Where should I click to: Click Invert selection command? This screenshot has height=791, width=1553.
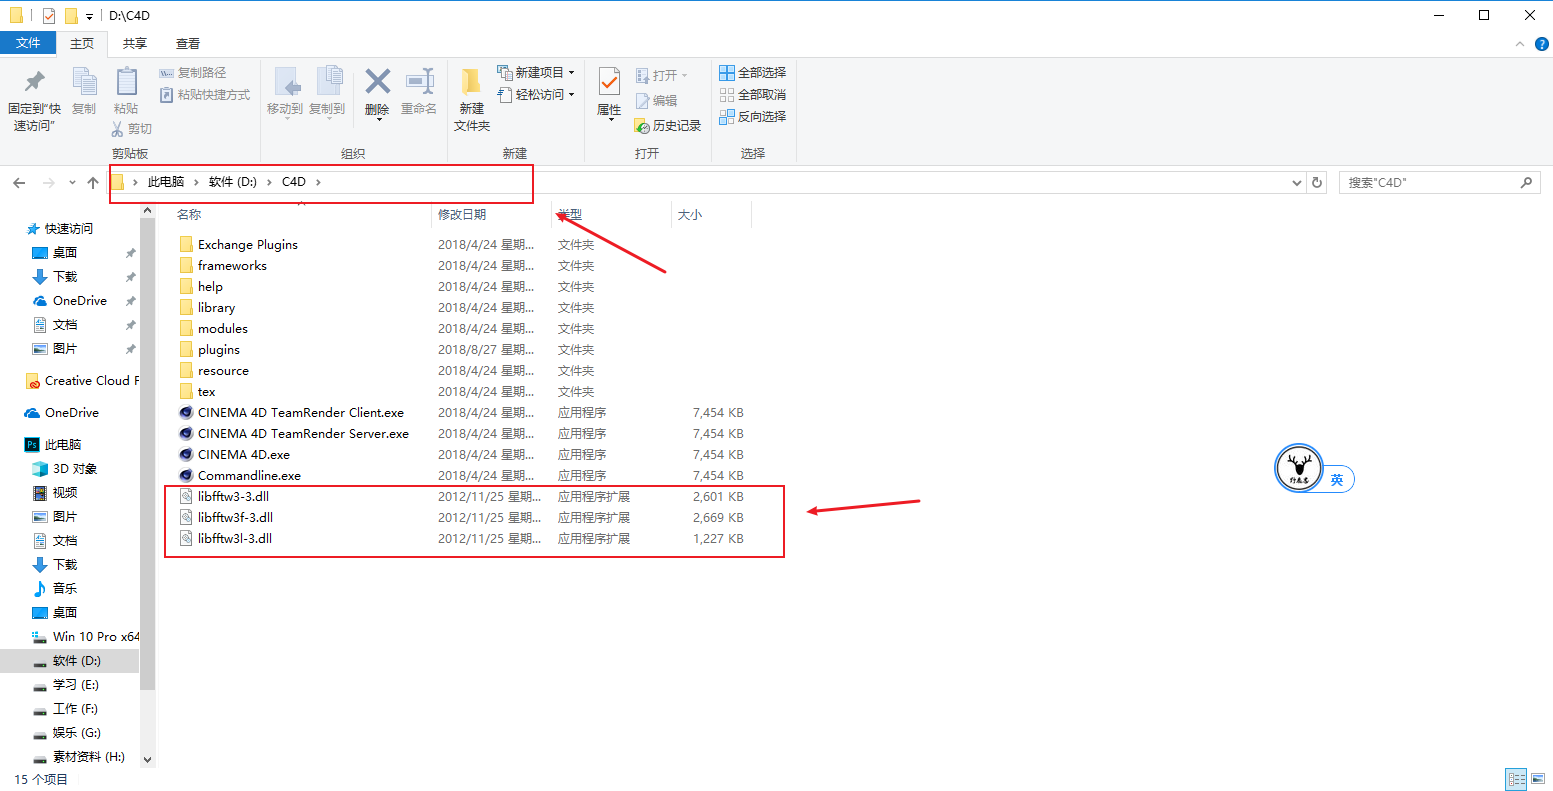[x=752, y=116]
